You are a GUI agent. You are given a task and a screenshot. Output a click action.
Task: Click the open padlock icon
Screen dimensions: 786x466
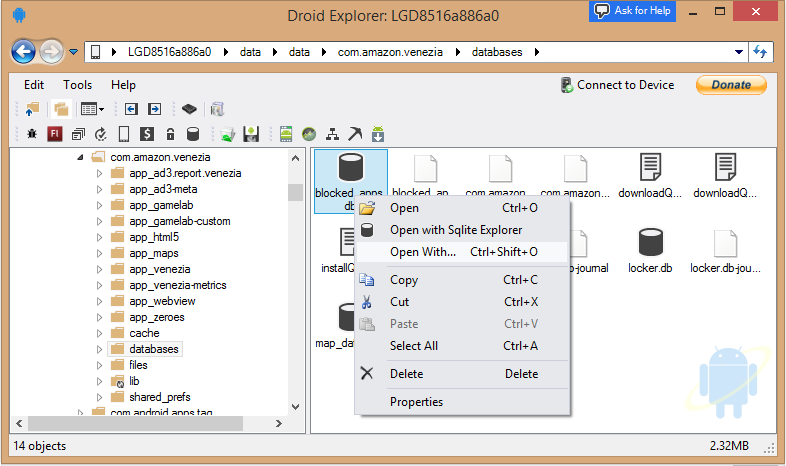click(170, 134)
